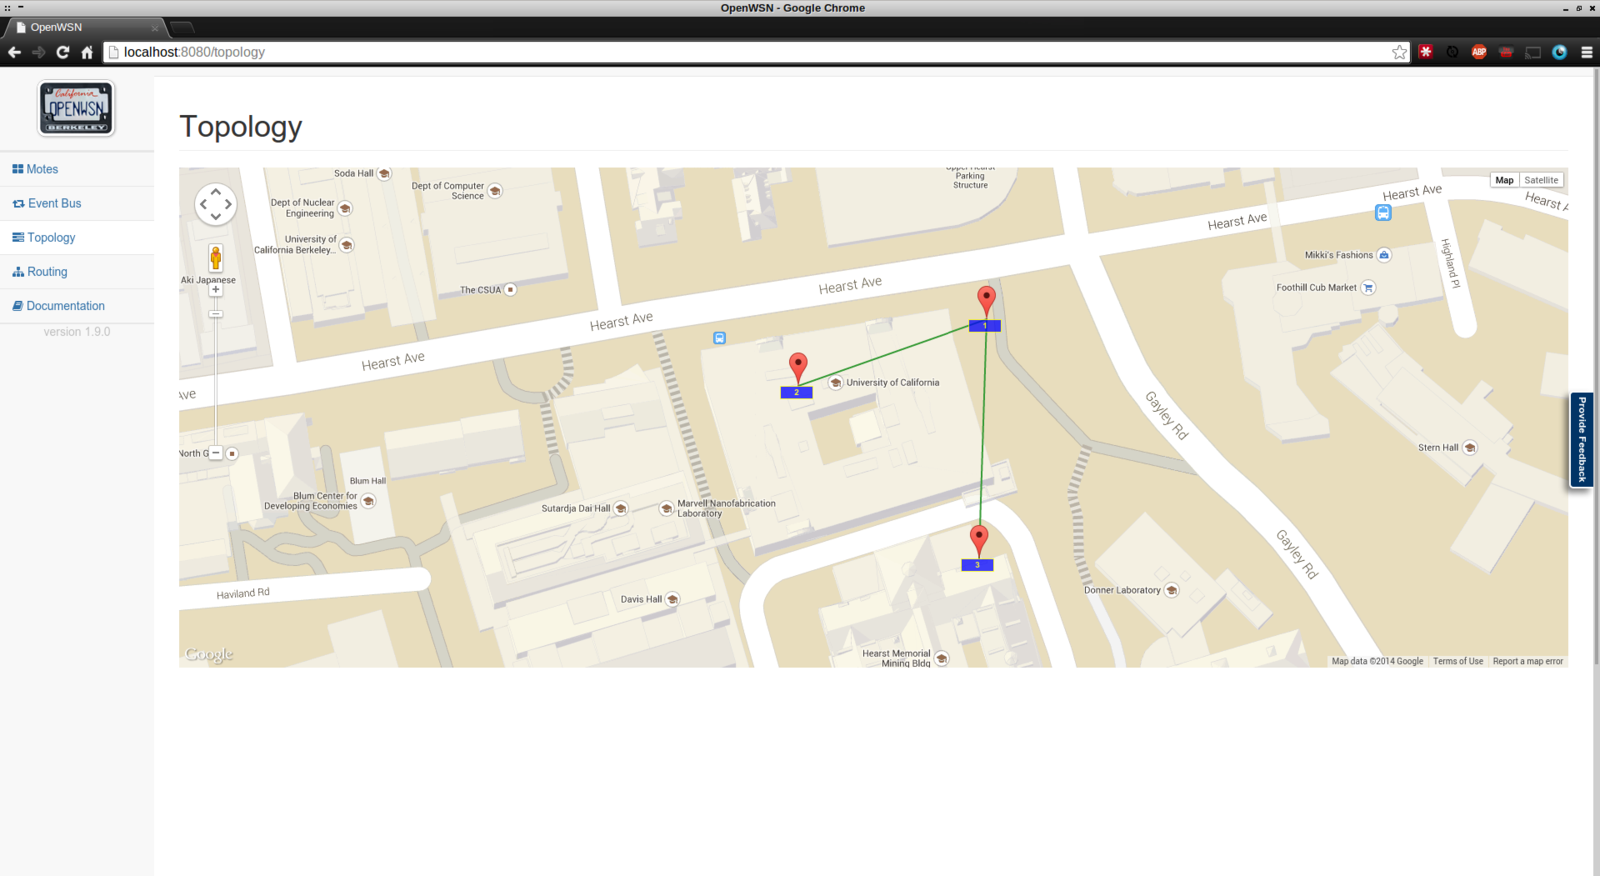Click the OpenWSN Berkeley logo
Viewport: 1600px width, 876px height.
[77, 108]
